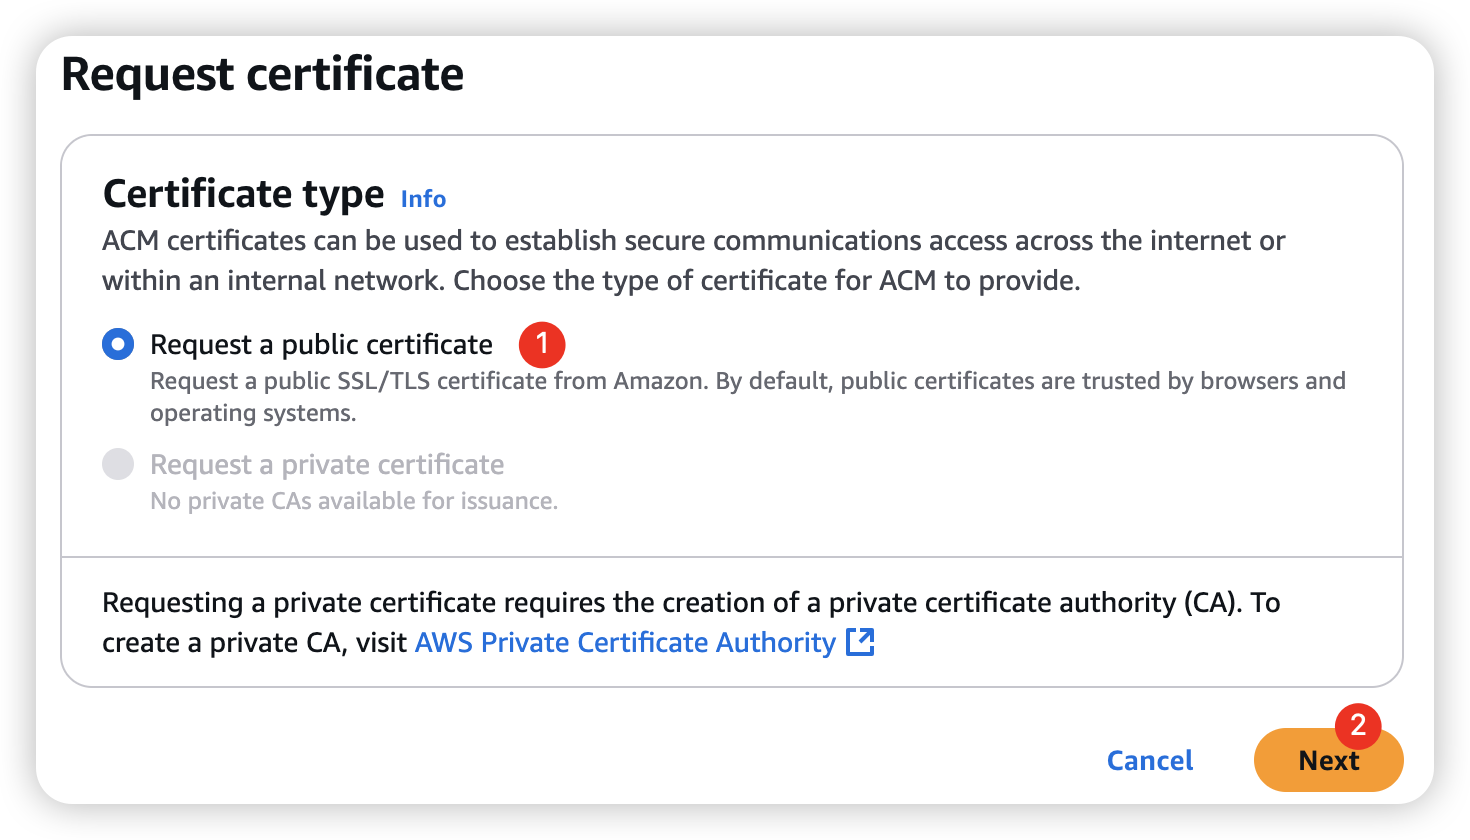Click the Certificate type heading
The width and height of the screenshot is (1470, 840).
tap(243, 194)
